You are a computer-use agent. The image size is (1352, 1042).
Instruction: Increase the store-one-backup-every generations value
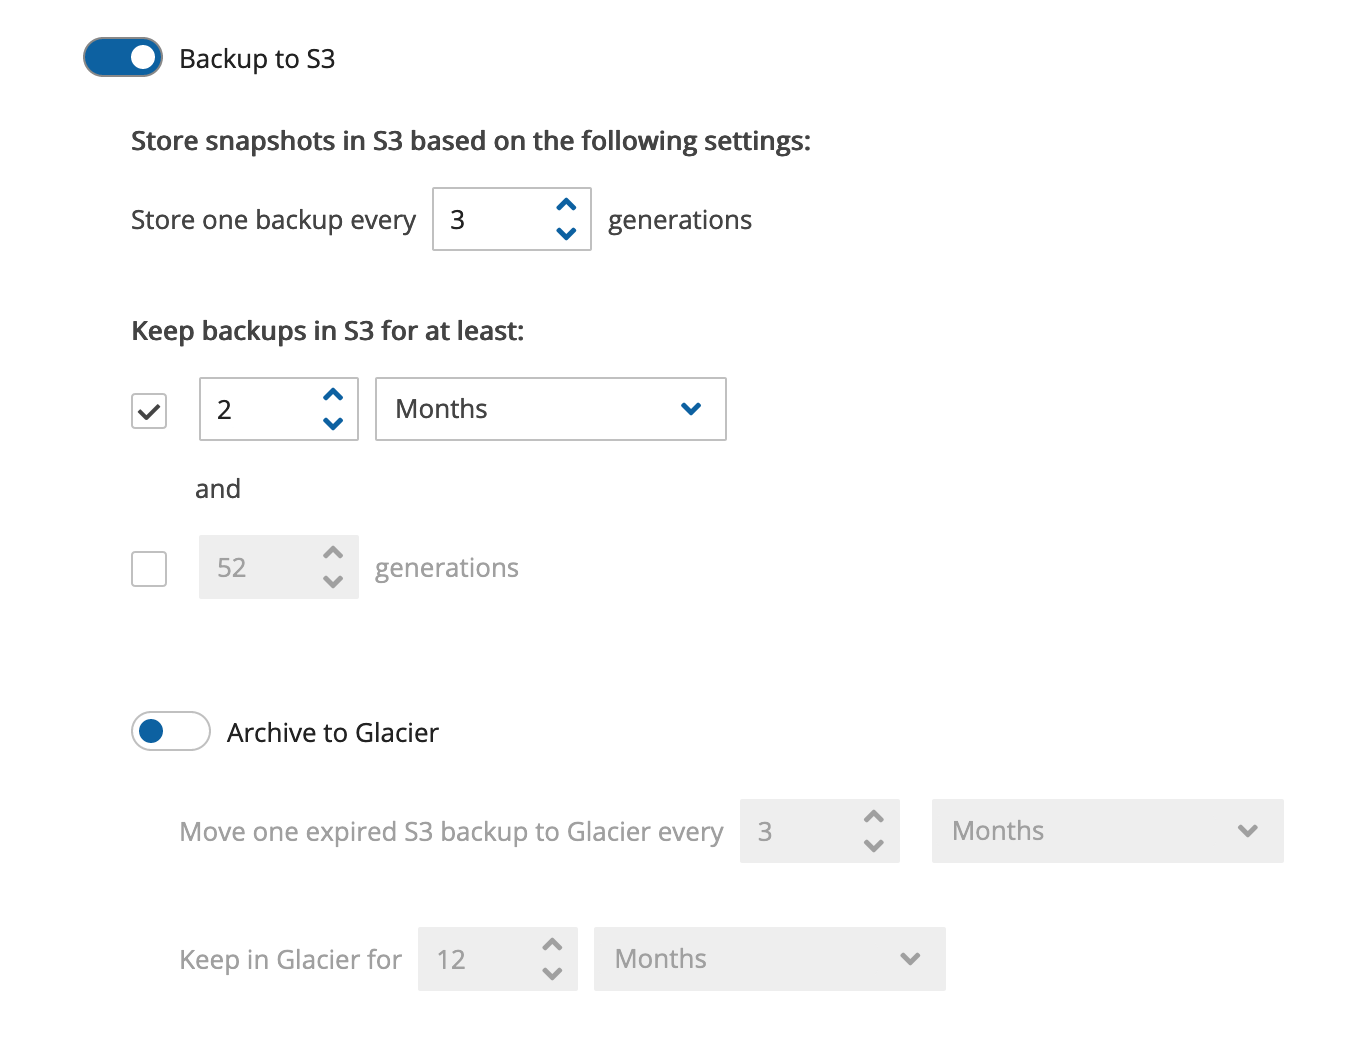click(x=566, y=205)
